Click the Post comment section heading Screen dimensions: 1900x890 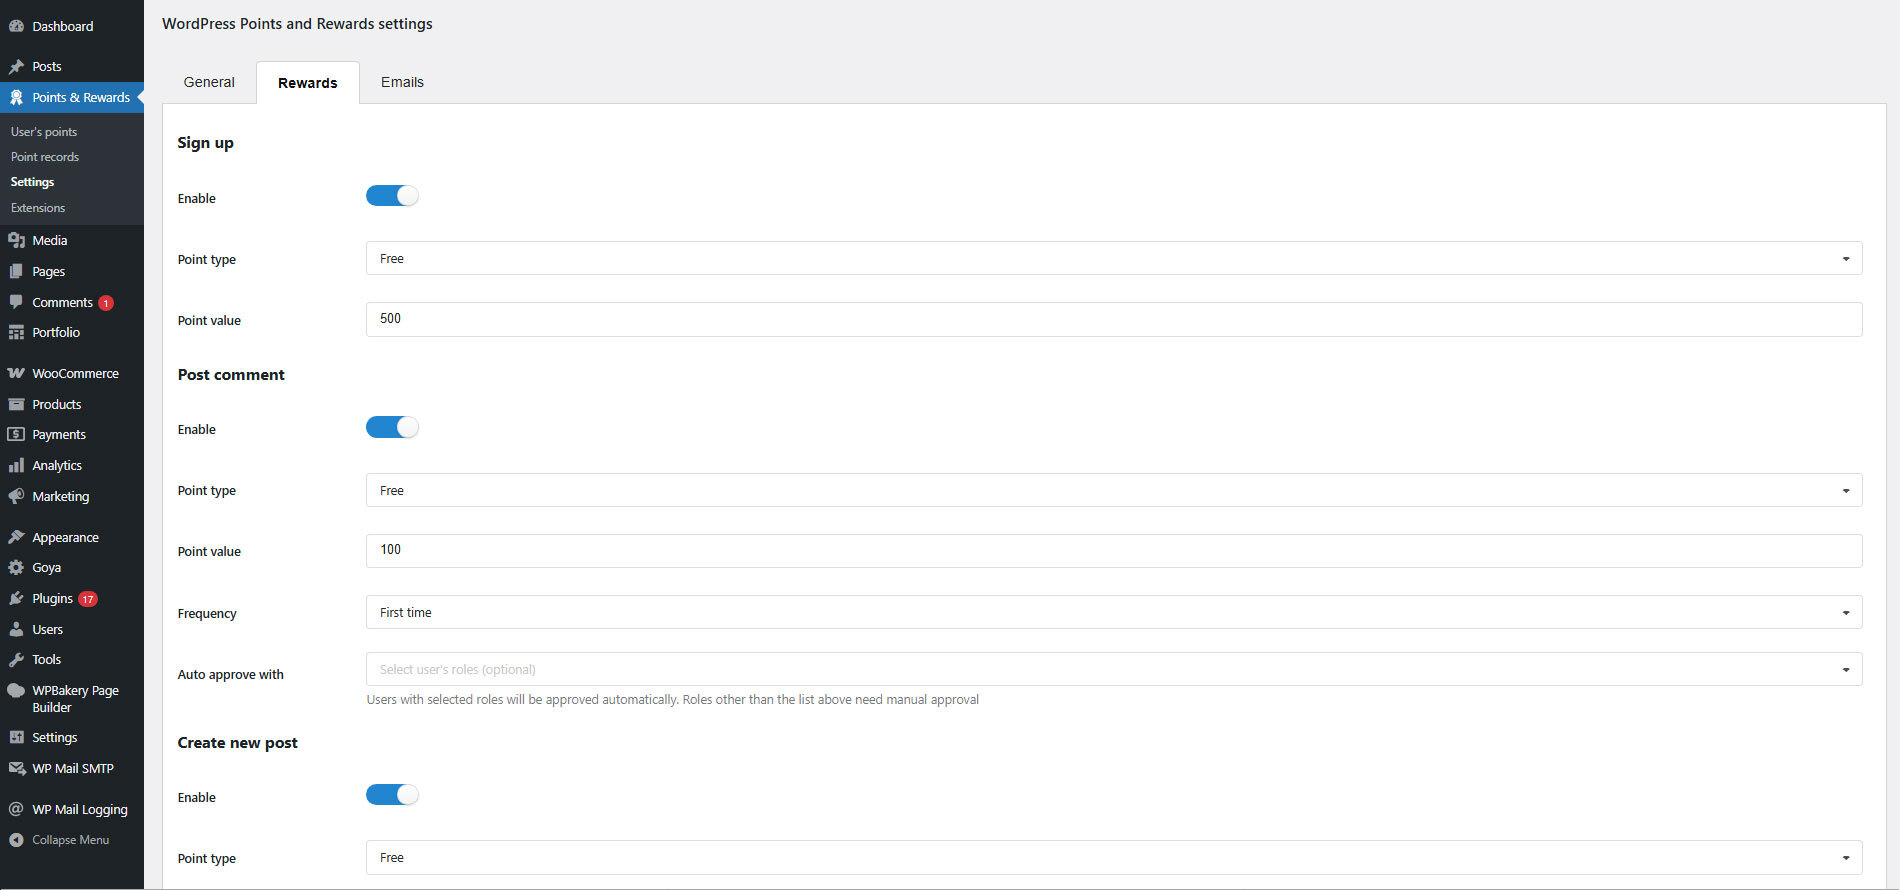tap(231, 375)
